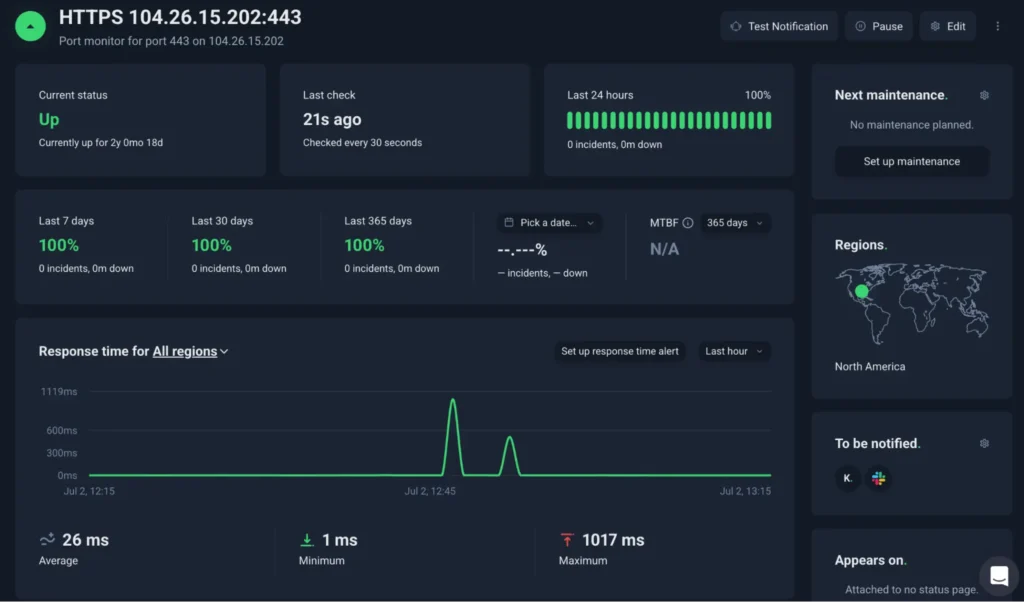Click the MTBF info icon

pyautogui.click(x=688, y=223)
